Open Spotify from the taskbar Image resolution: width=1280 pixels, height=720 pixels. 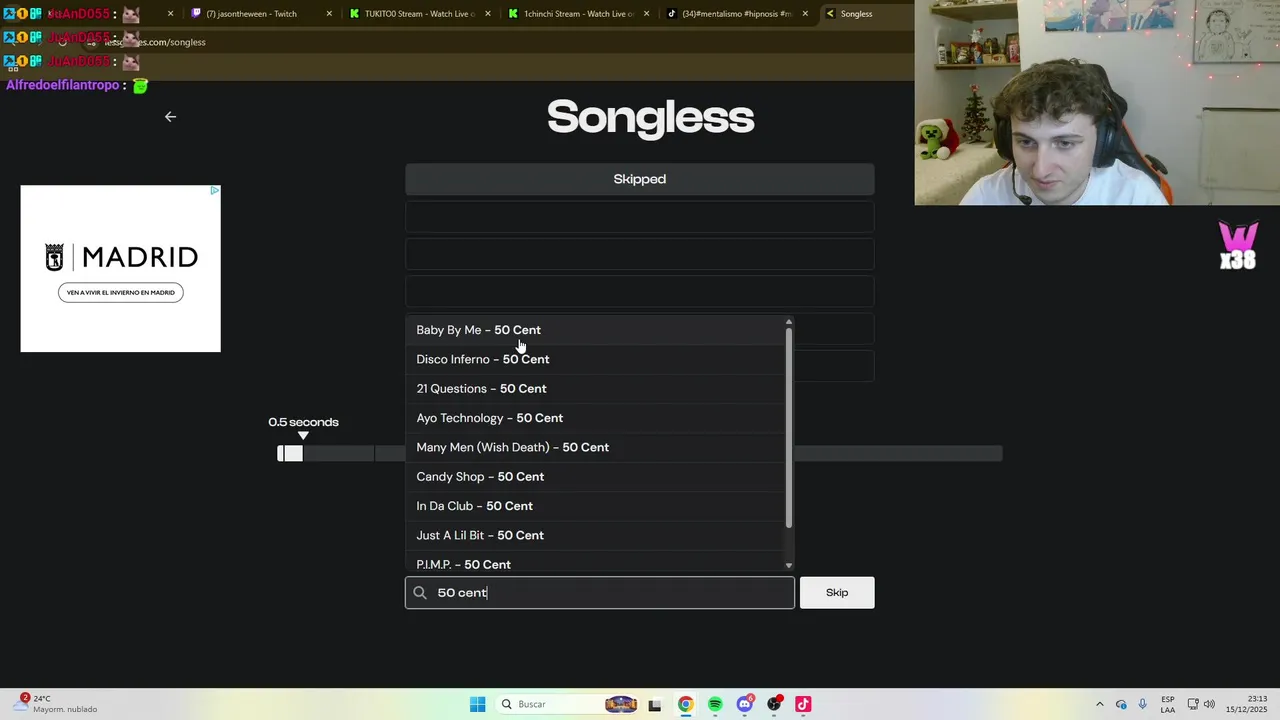tap(715, 704)
